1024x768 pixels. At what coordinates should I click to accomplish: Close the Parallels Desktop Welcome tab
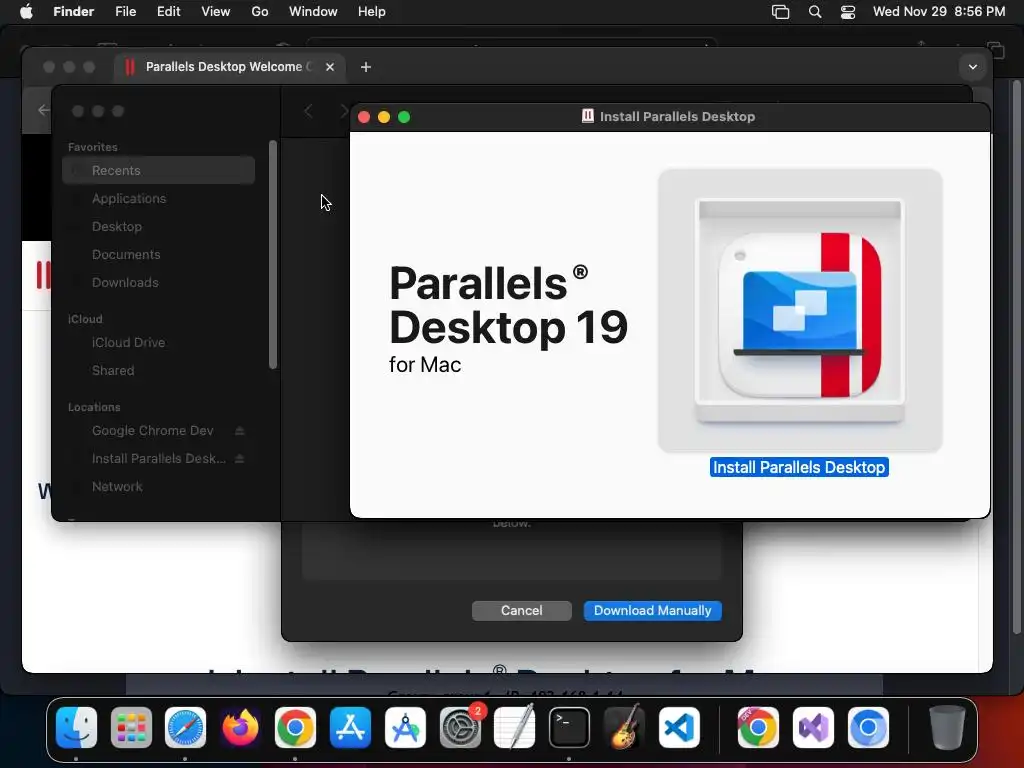[330, 67]
